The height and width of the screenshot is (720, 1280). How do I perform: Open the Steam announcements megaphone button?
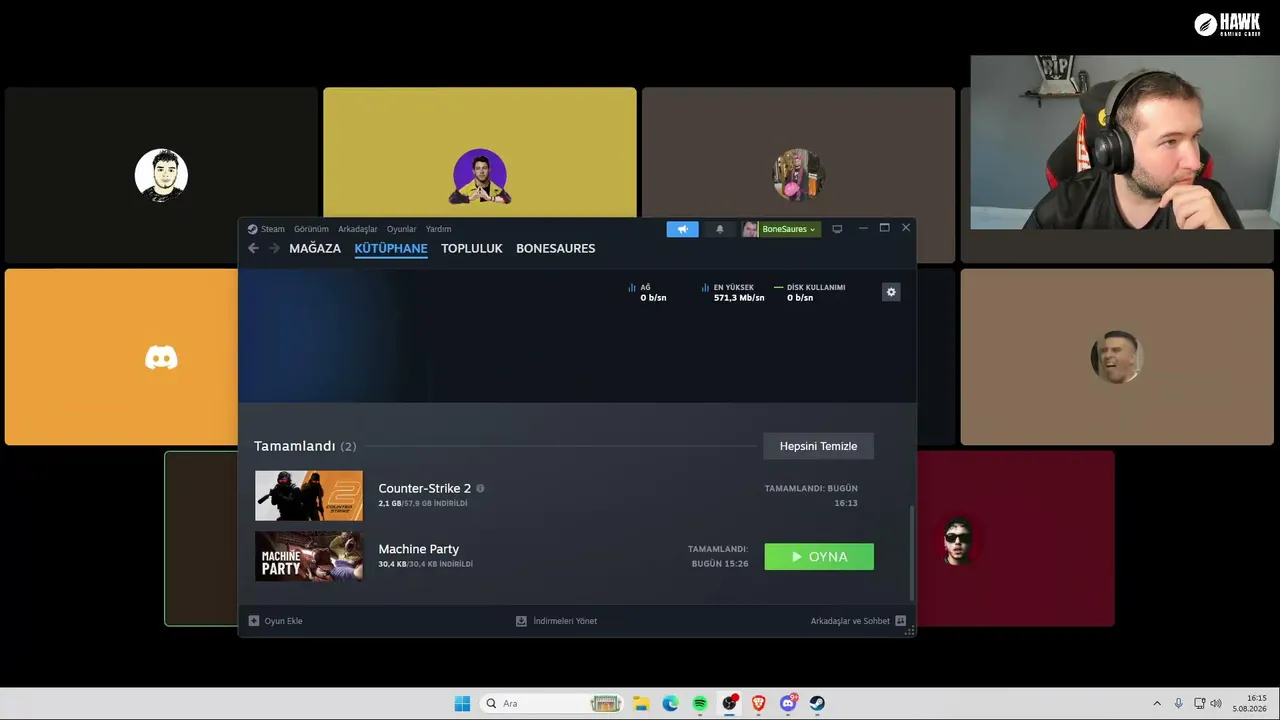(x=682, y=229)
